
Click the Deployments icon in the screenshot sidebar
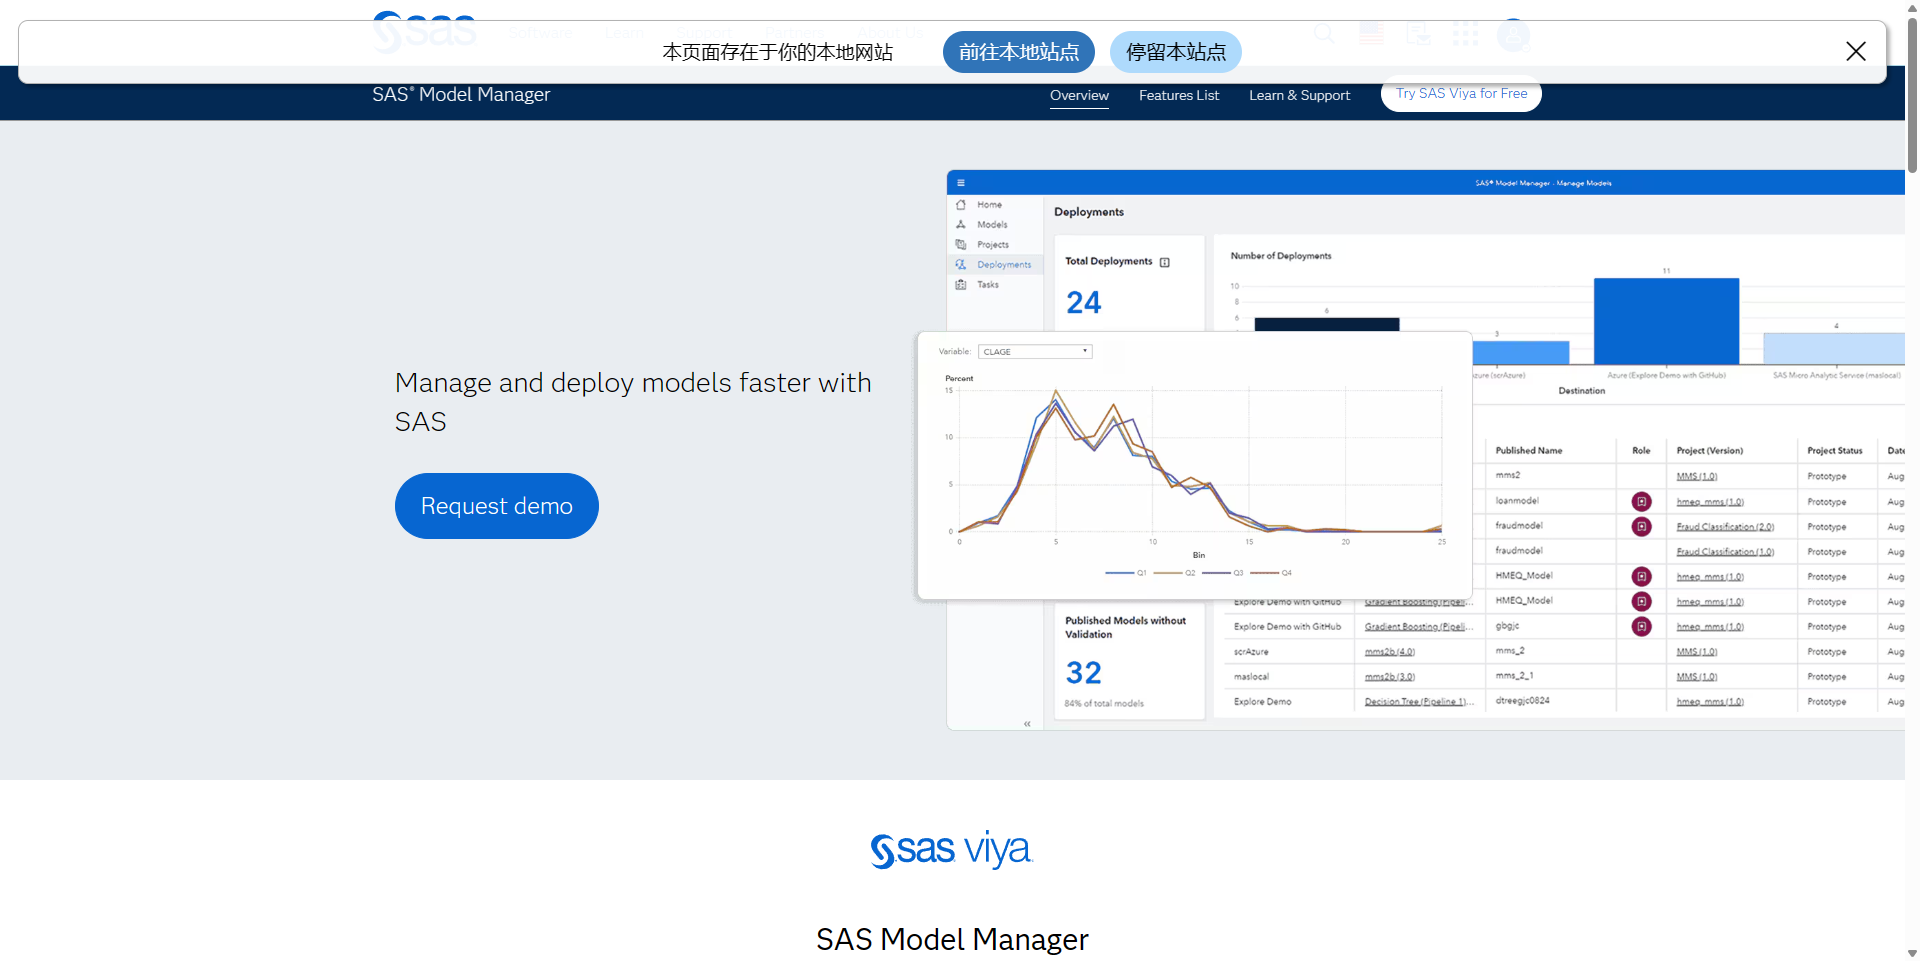[x=960, y=264]
